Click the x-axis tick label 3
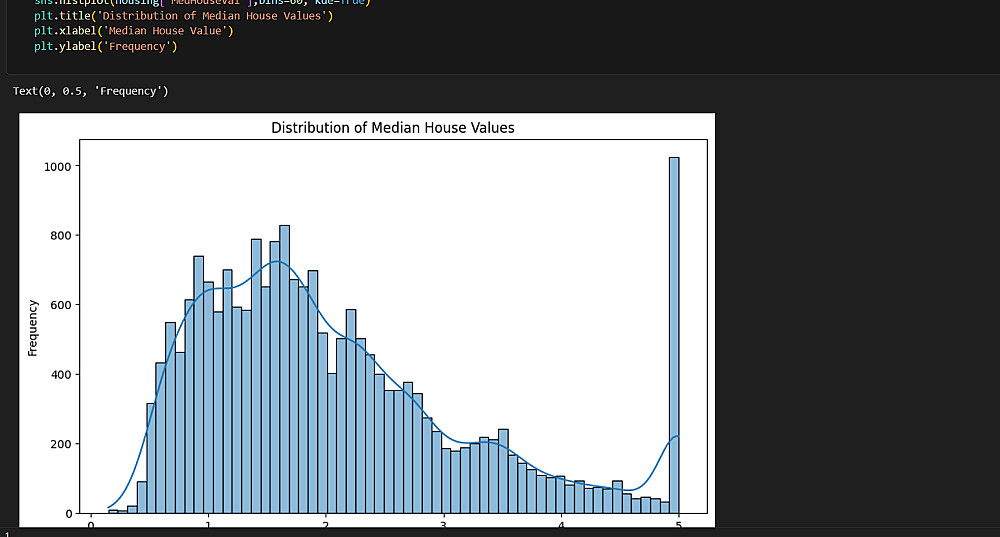This screenshot has width=1000, height=537. 444,525
